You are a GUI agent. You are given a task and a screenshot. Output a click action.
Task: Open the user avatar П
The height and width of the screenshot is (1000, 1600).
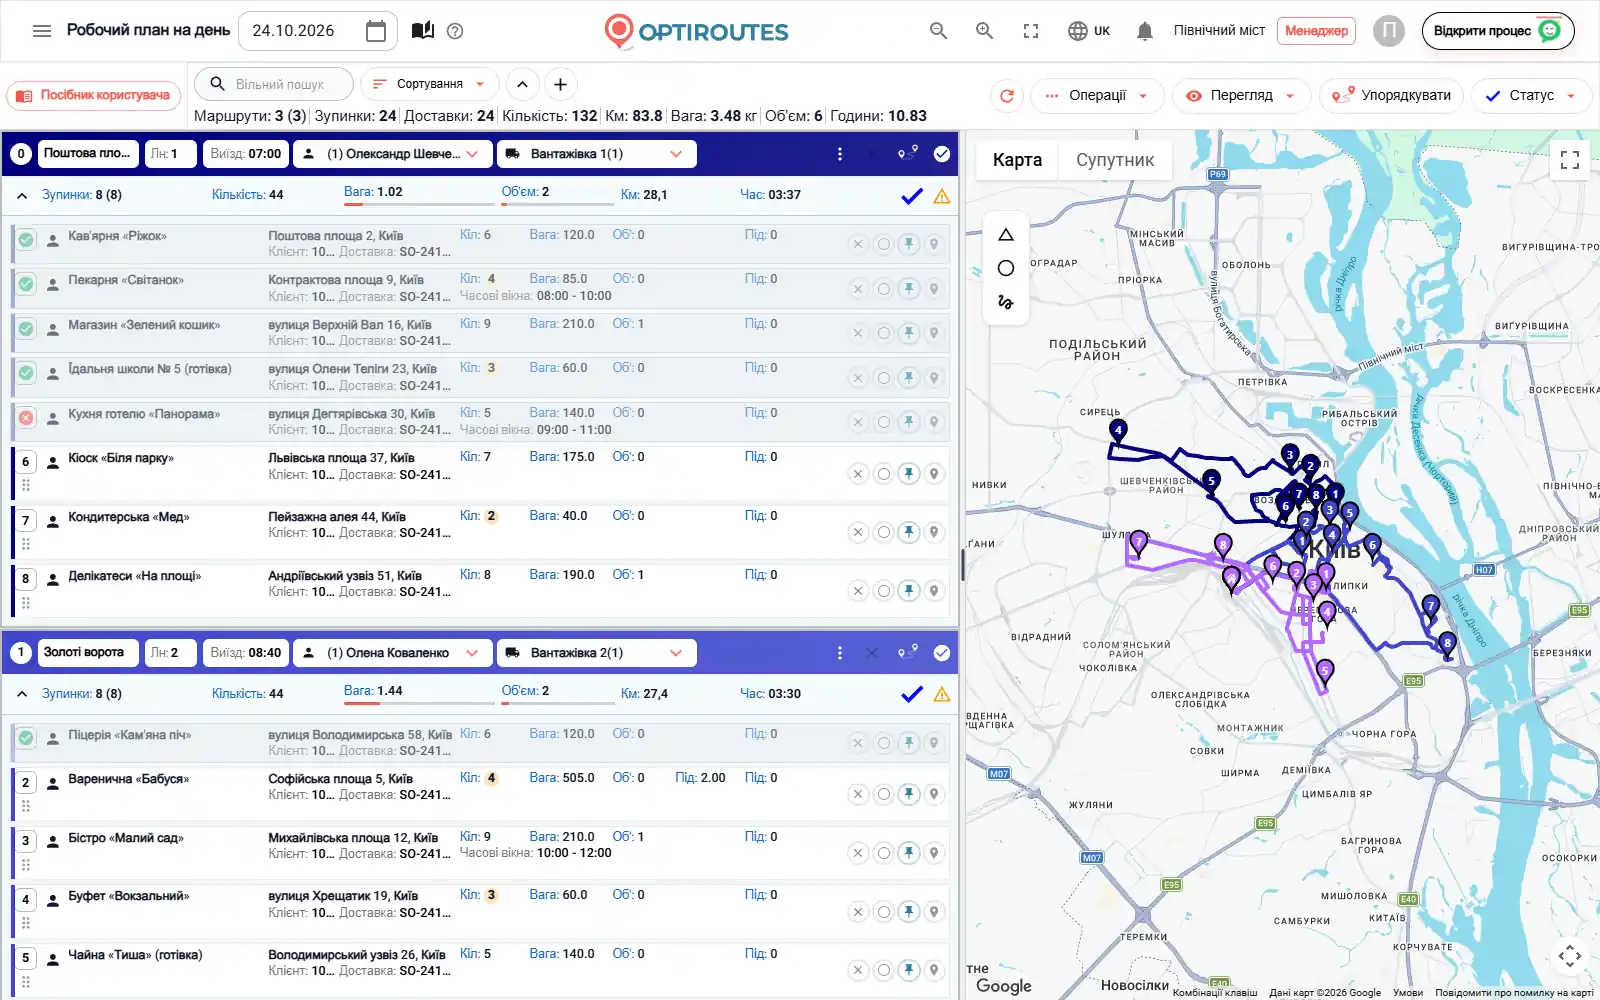(x=1389, y=31)
